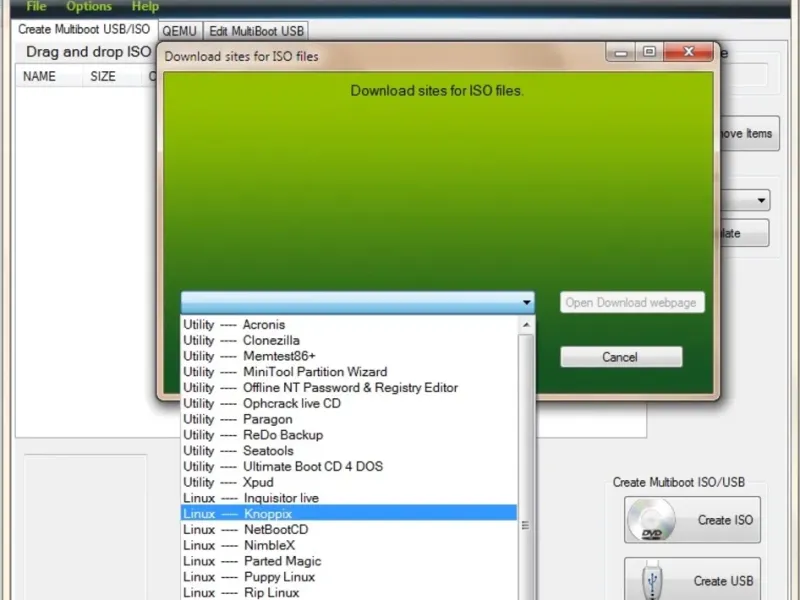Click the Remove Items button
Screen dimensions: 800x600
(748, 134)
